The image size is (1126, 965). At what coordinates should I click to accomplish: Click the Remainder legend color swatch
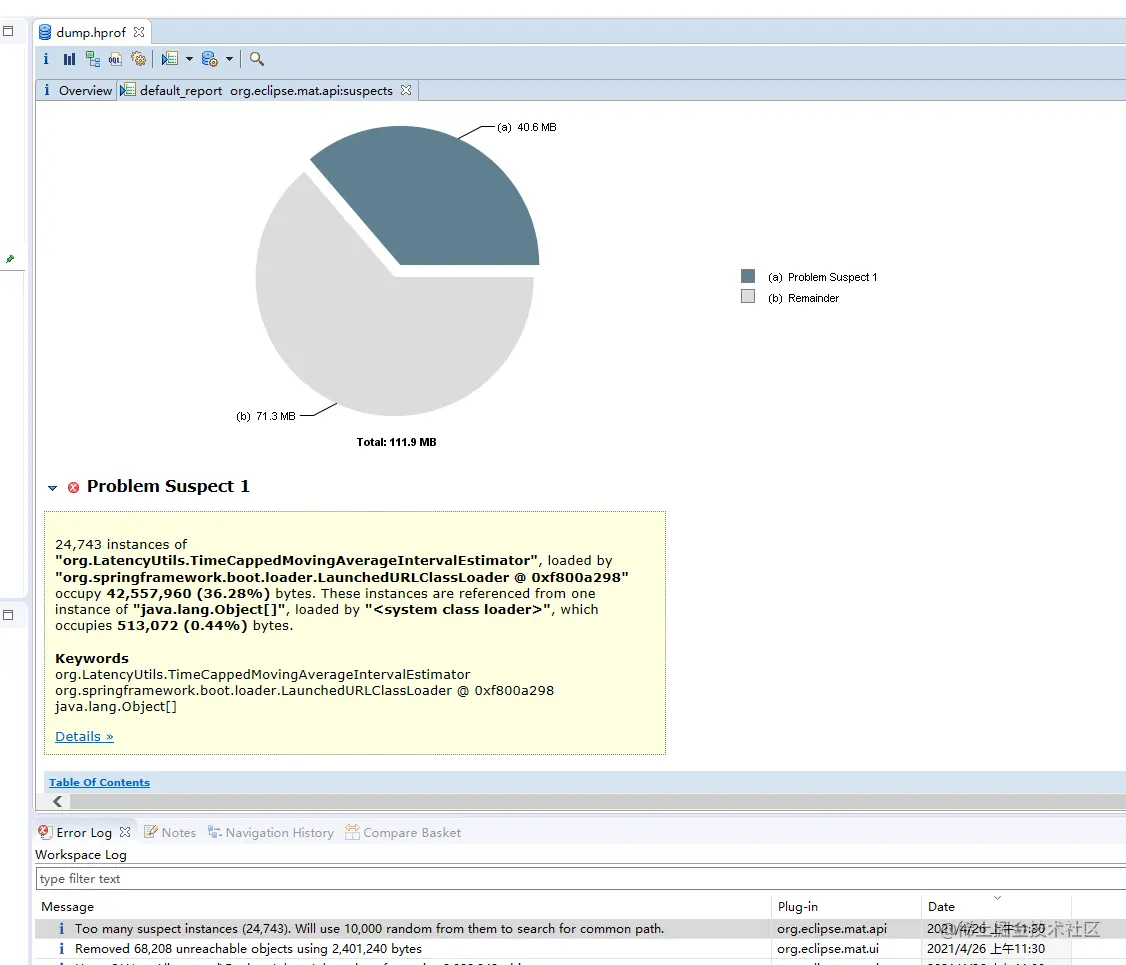coord(748,297)
